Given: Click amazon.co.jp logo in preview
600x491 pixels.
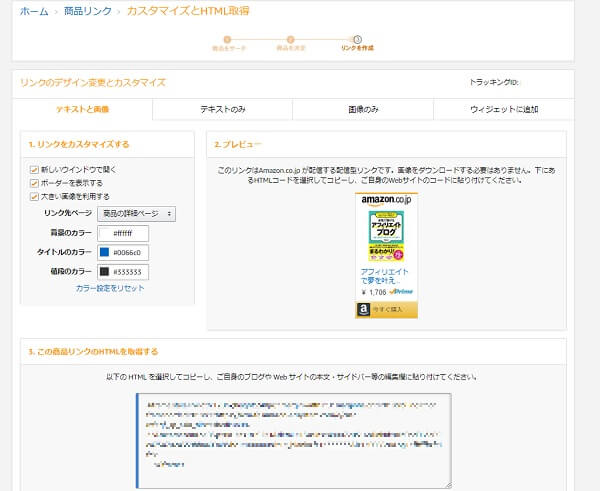Looking at the screenshot, I should (x=386, y=200).
